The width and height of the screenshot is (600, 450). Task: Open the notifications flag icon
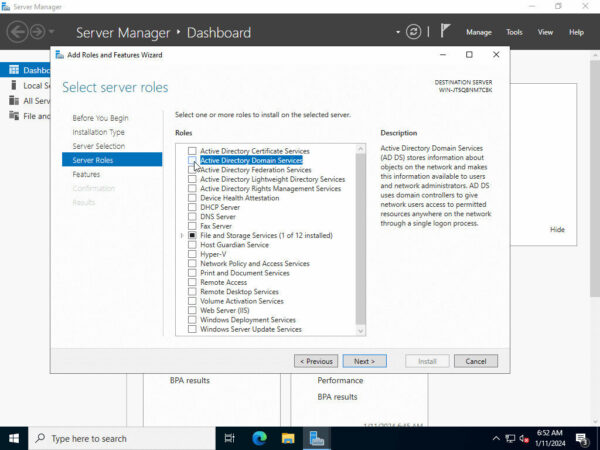pyautogui.click(x=445, y=32)
